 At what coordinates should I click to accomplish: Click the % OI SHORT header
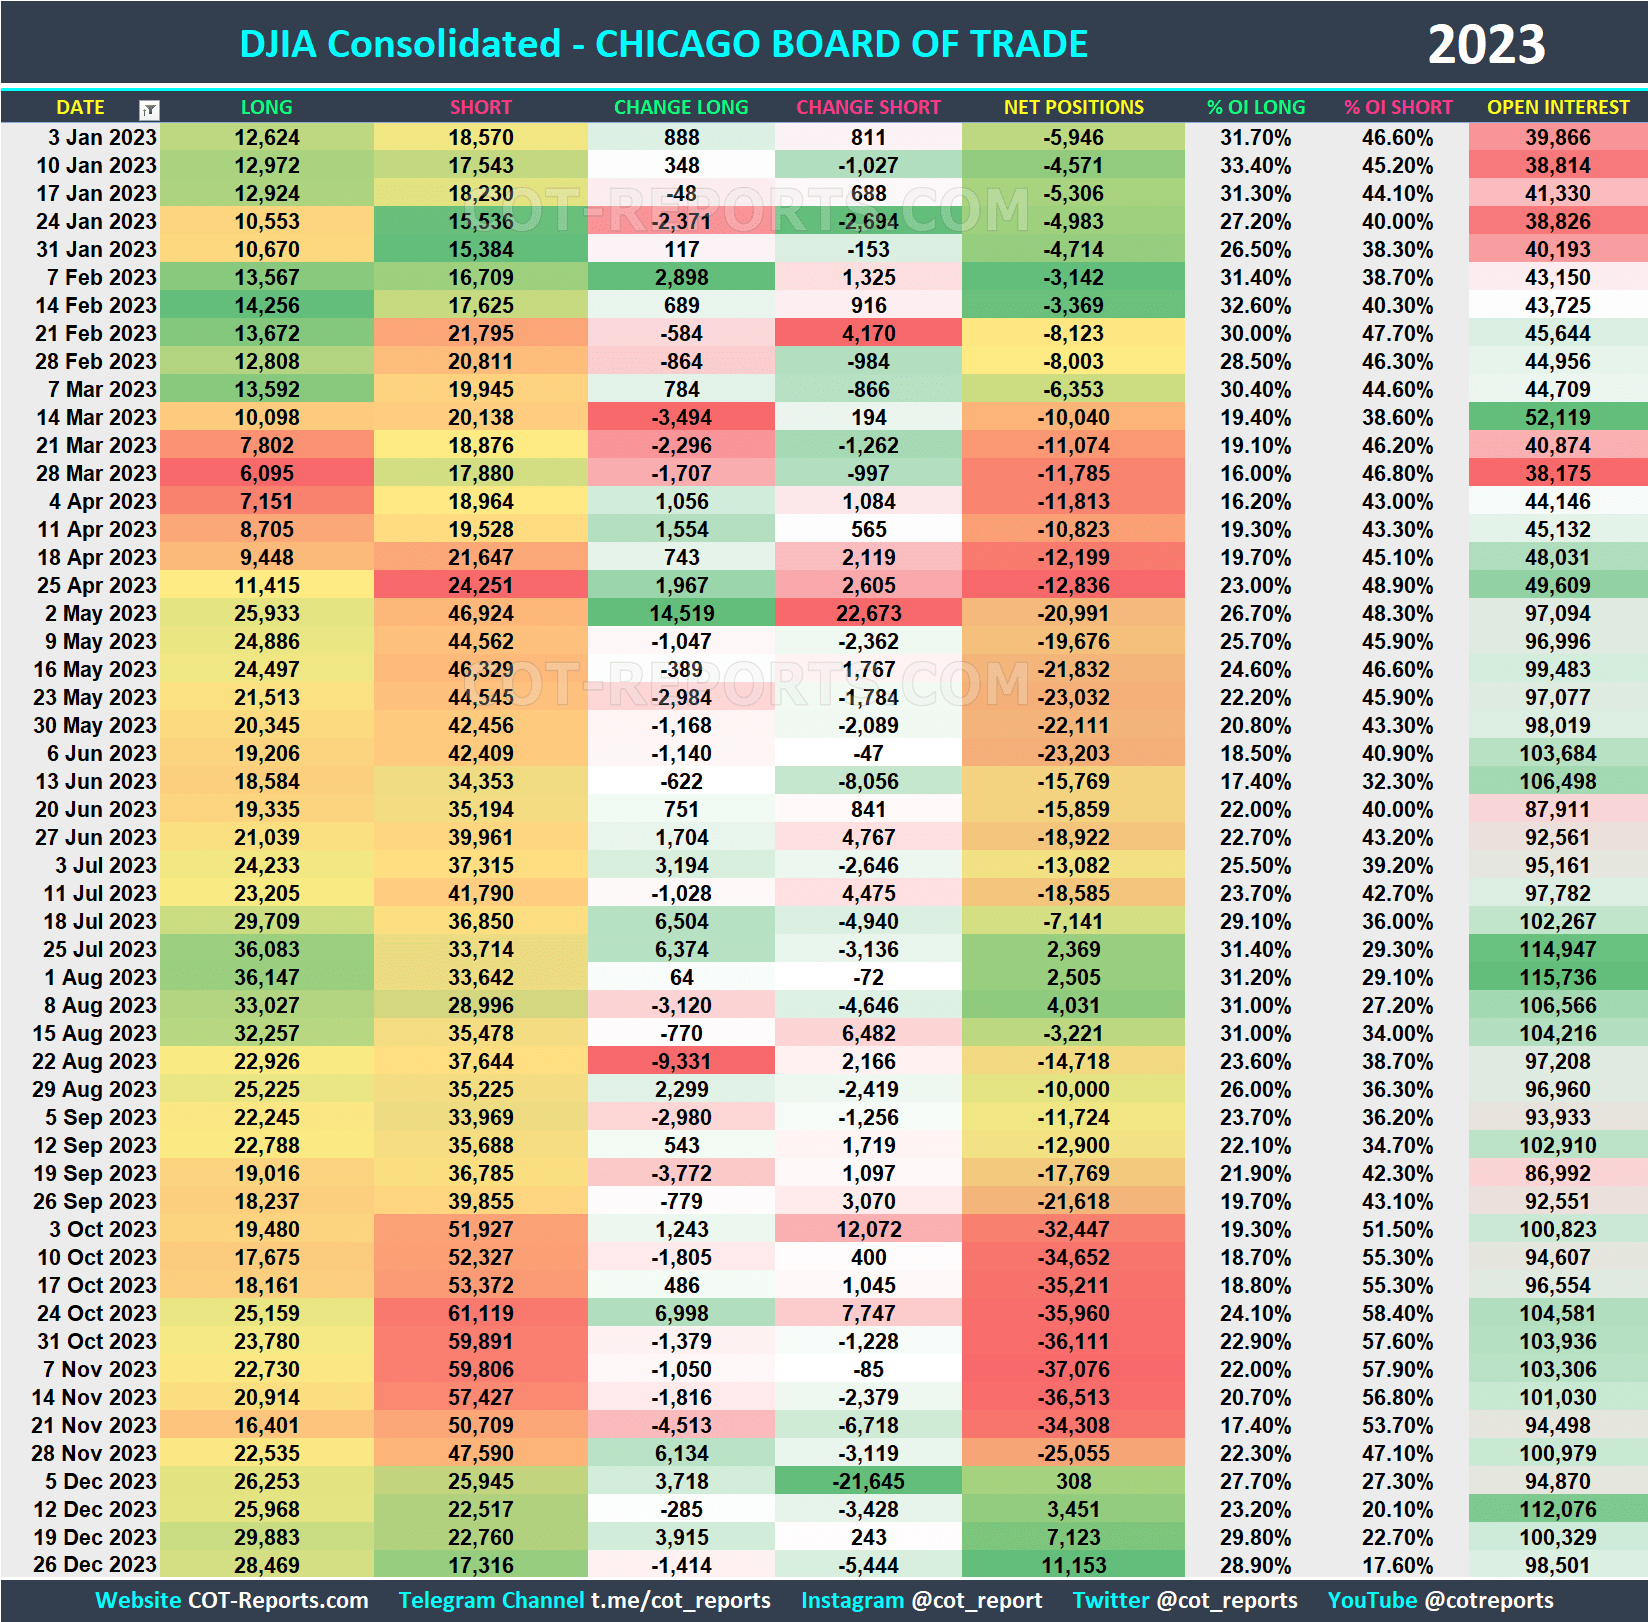tap(1399, 107)
